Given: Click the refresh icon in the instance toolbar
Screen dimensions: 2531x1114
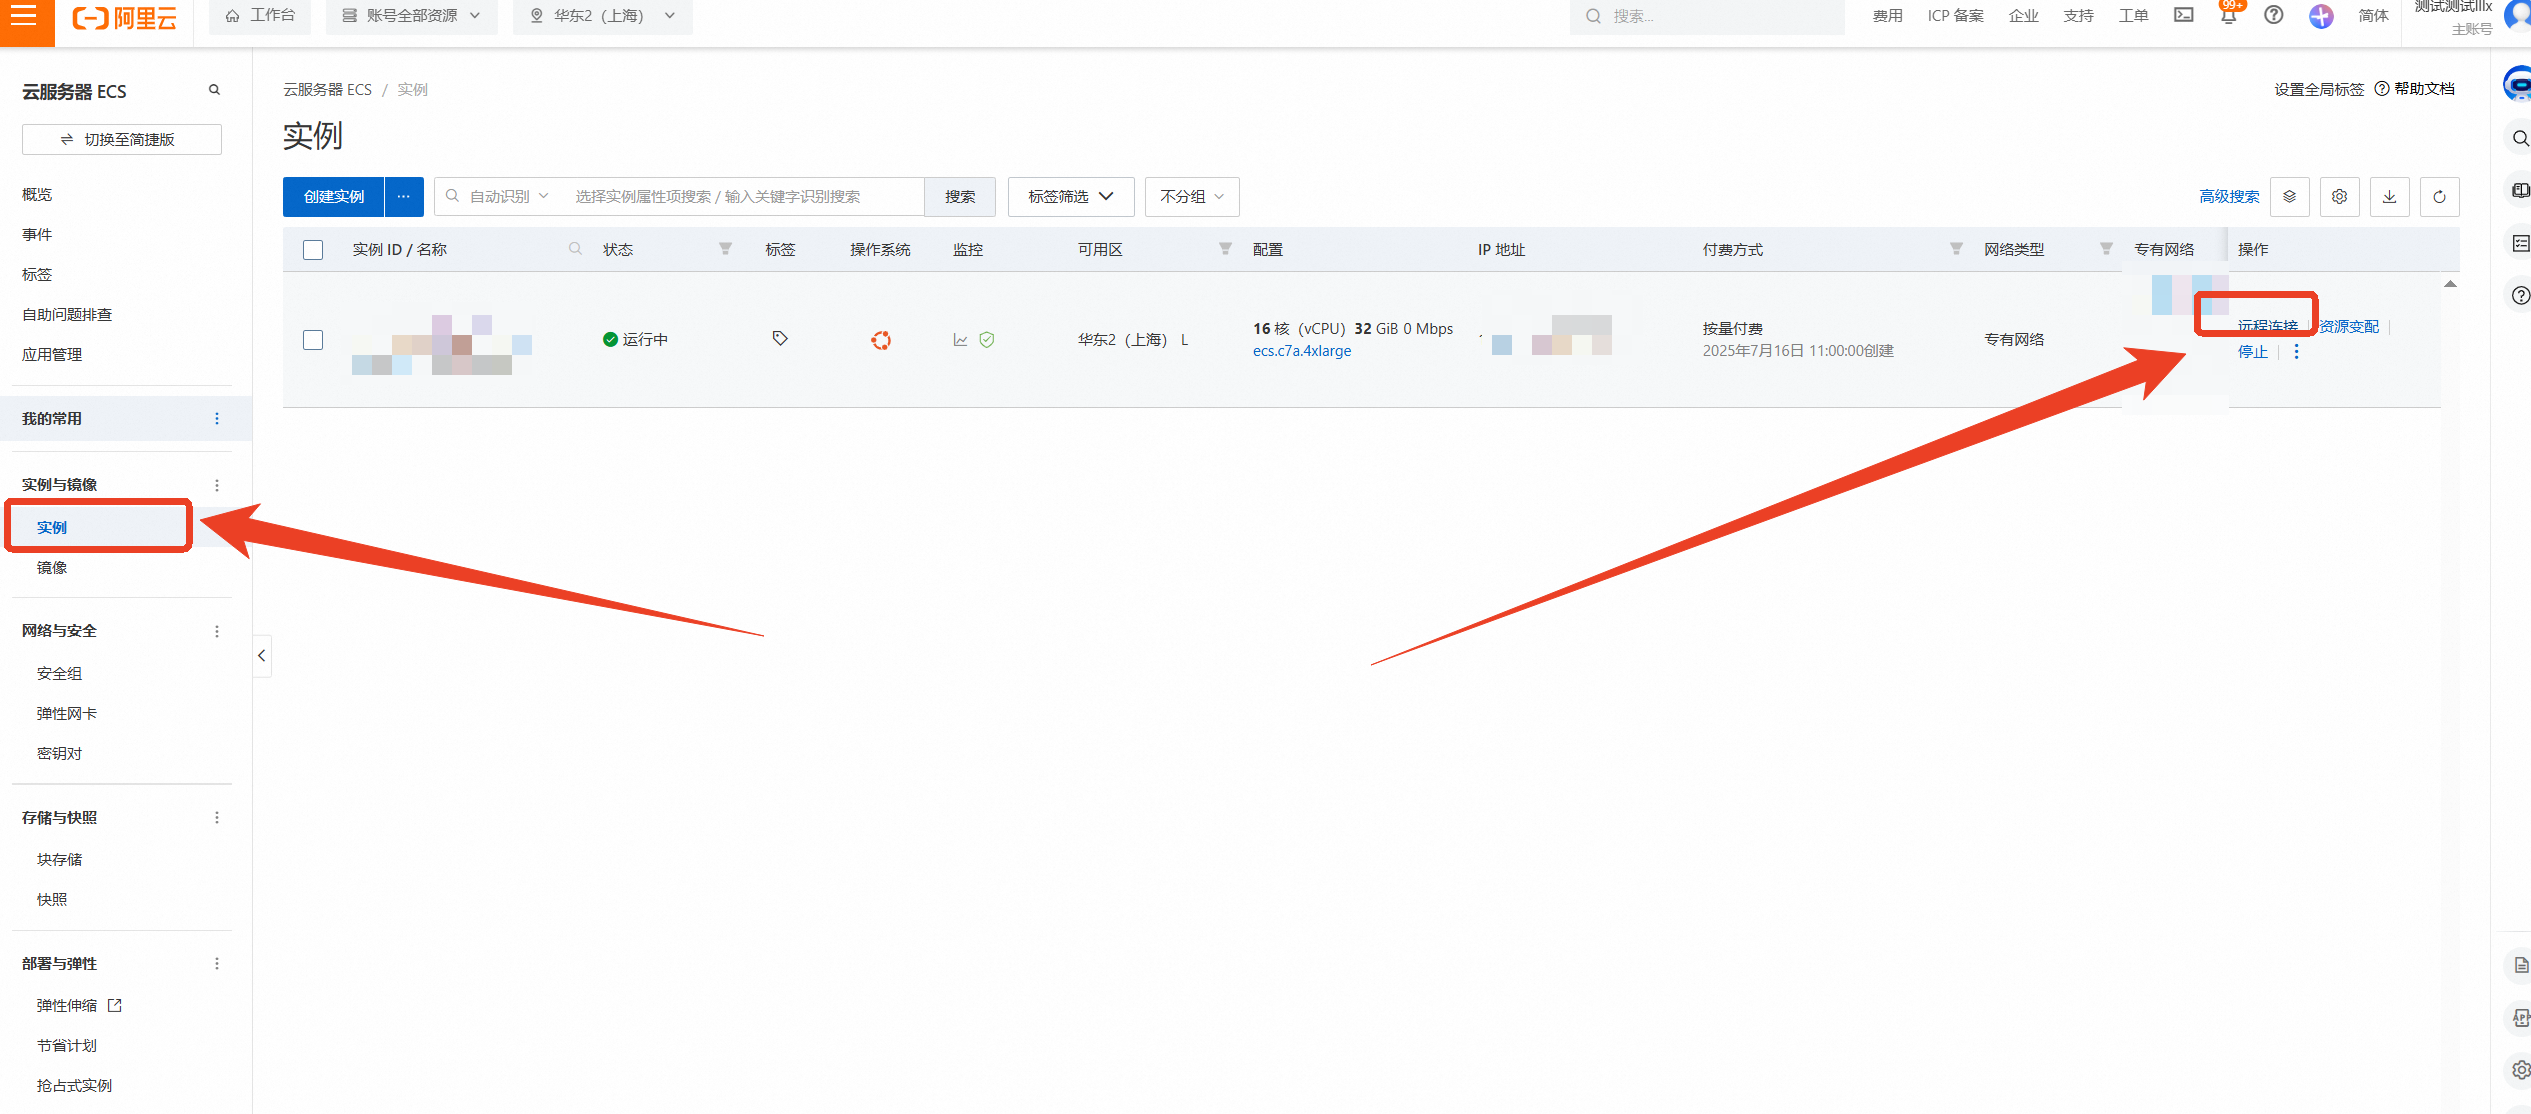Looking at the screenshot, I should click(x=2439, y=197).
